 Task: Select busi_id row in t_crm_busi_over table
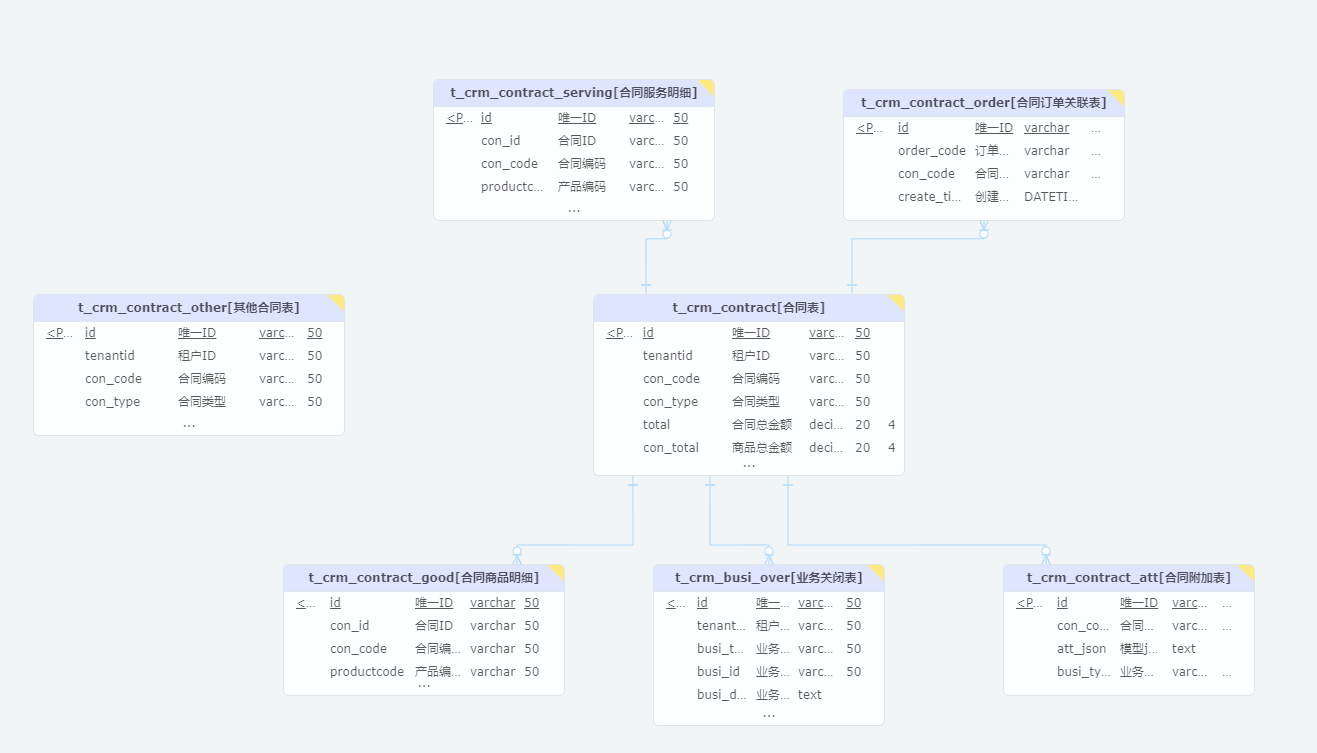[x=768, y=672]
